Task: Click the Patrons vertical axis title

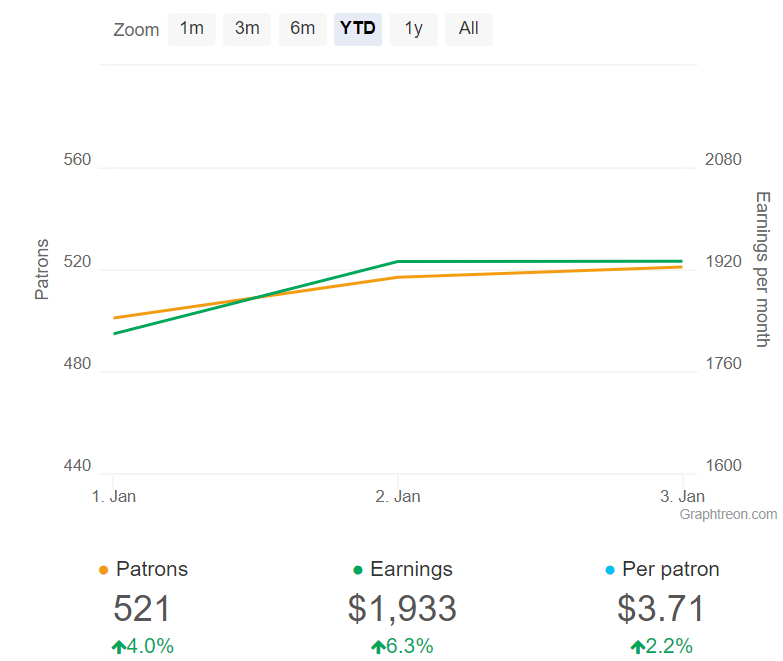Action: (x=42, y=270)
